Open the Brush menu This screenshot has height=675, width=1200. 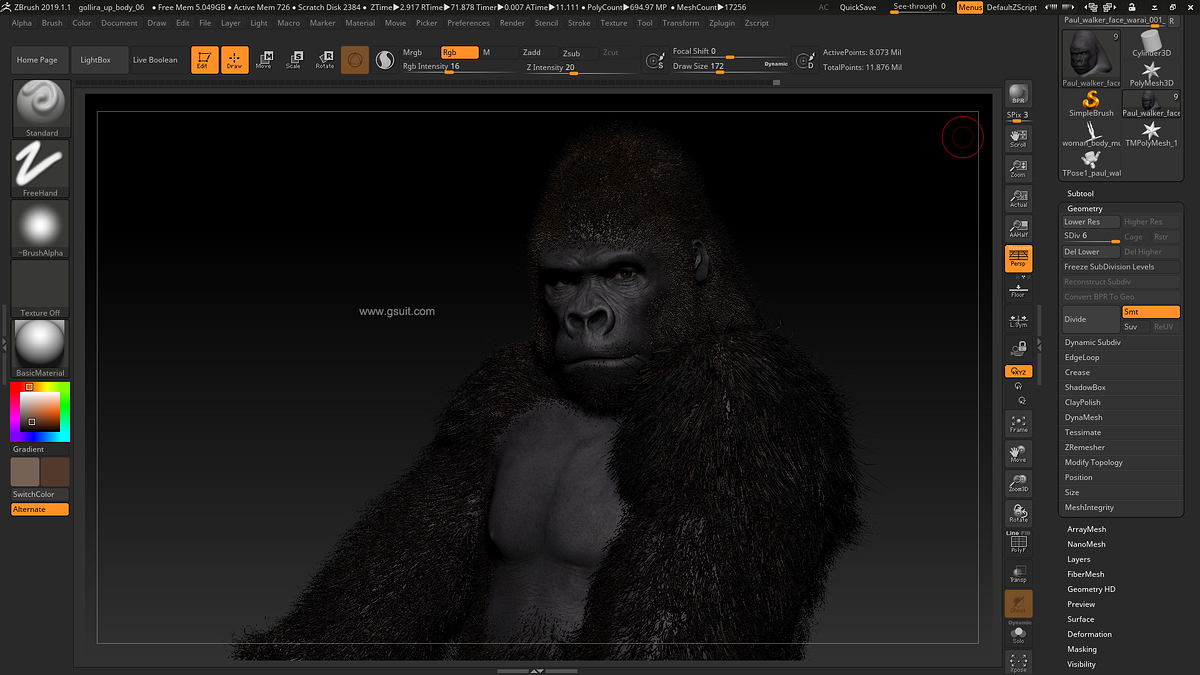point(51,23)
